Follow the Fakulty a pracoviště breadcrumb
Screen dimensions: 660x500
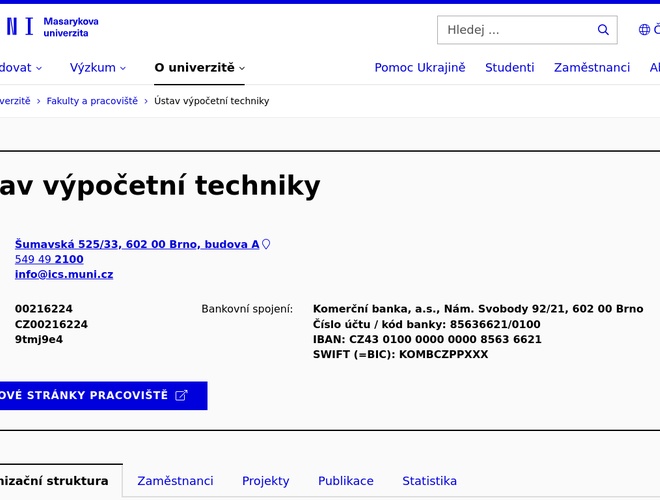pos(92,101)
